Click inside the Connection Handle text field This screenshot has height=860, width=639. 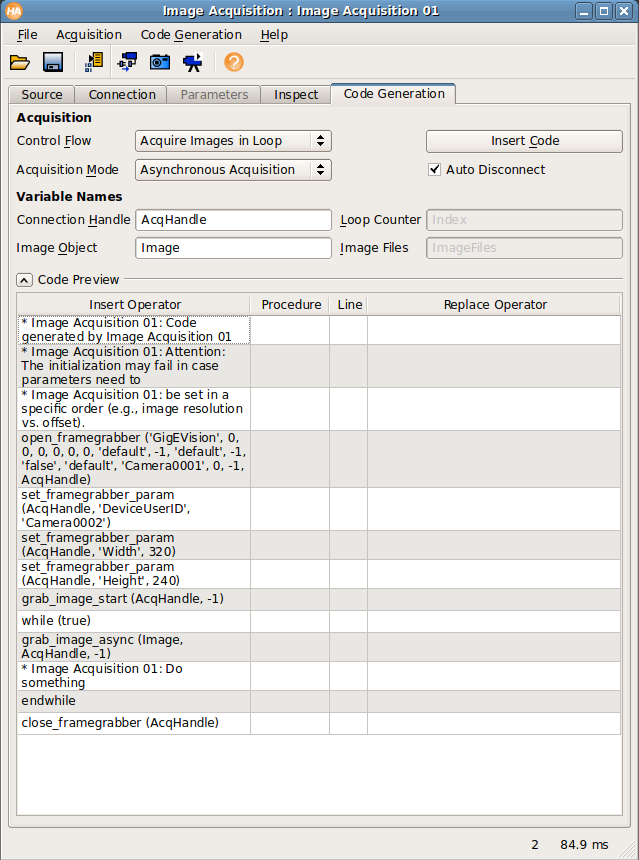click(x=233, y=219)
